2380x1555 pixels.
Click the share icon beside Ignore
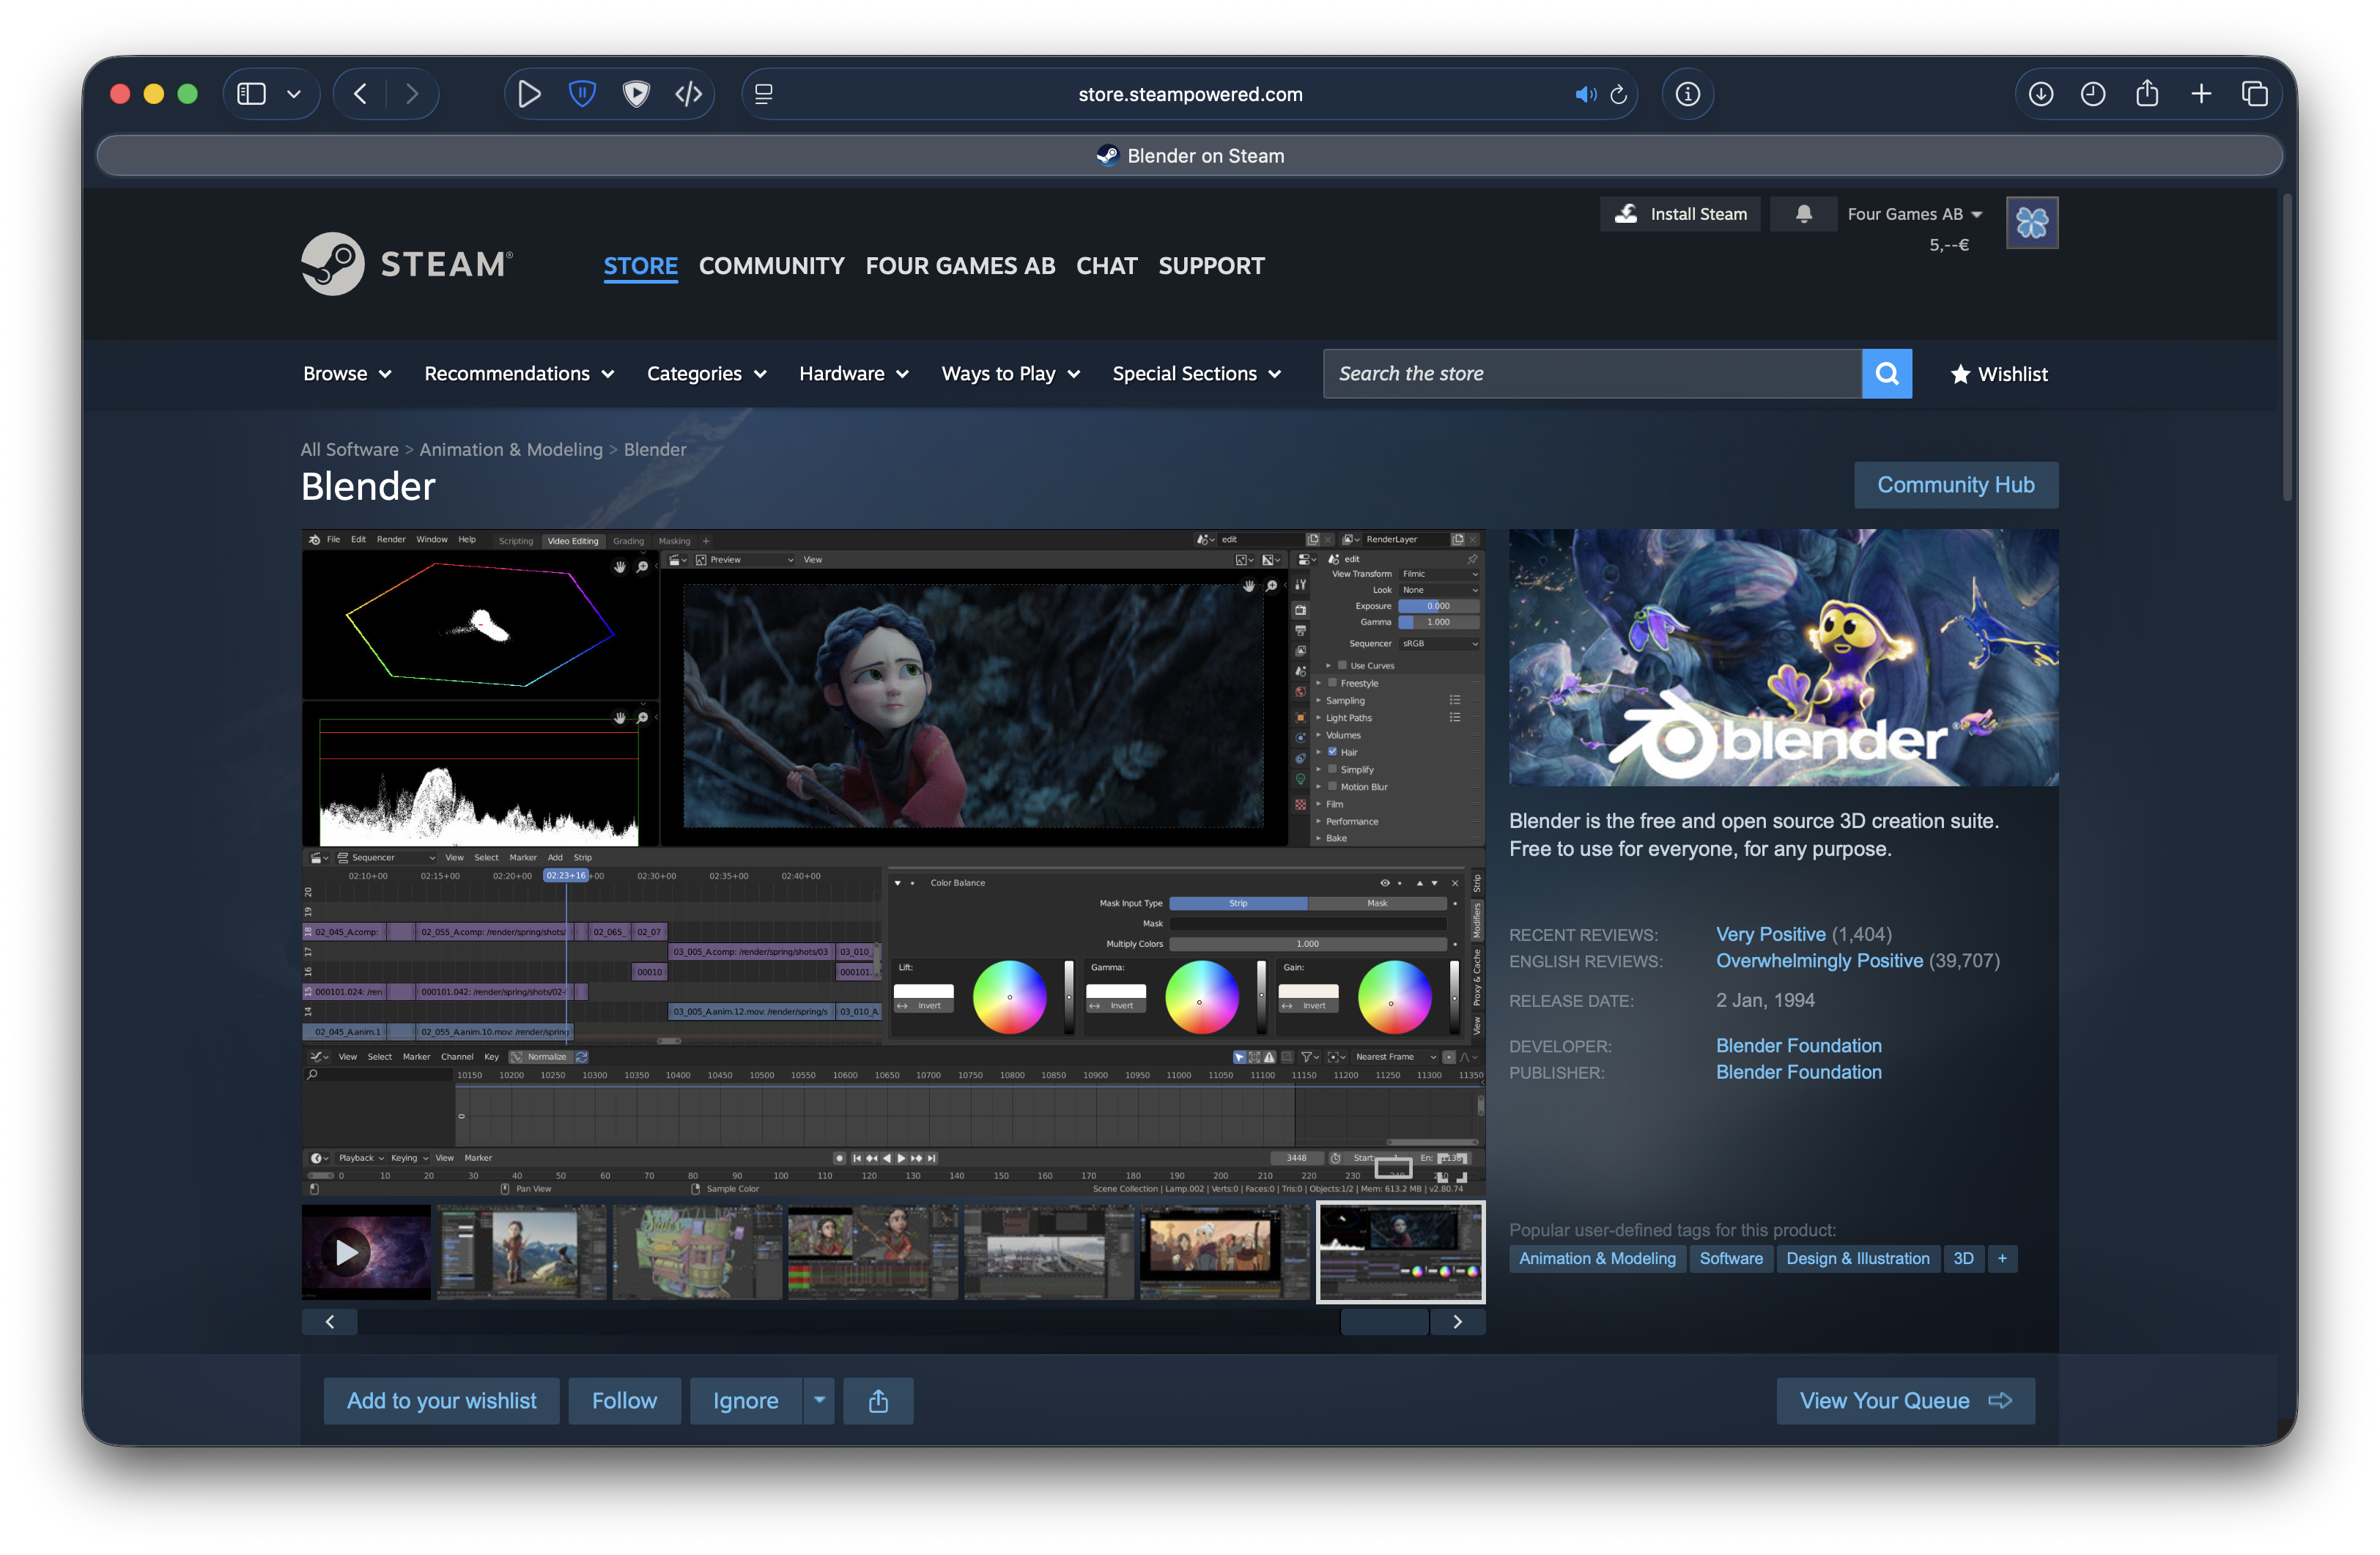[878, 1401]
